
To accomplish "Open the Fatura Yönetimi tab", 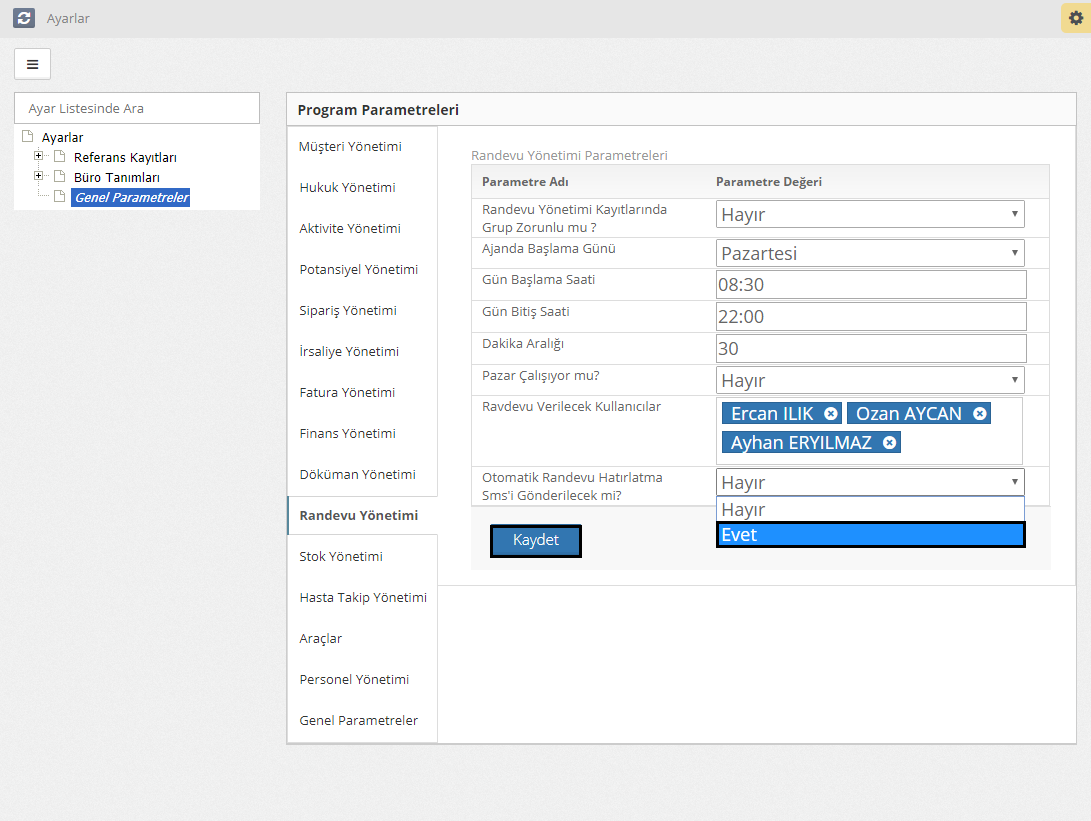I will point(347,393).
